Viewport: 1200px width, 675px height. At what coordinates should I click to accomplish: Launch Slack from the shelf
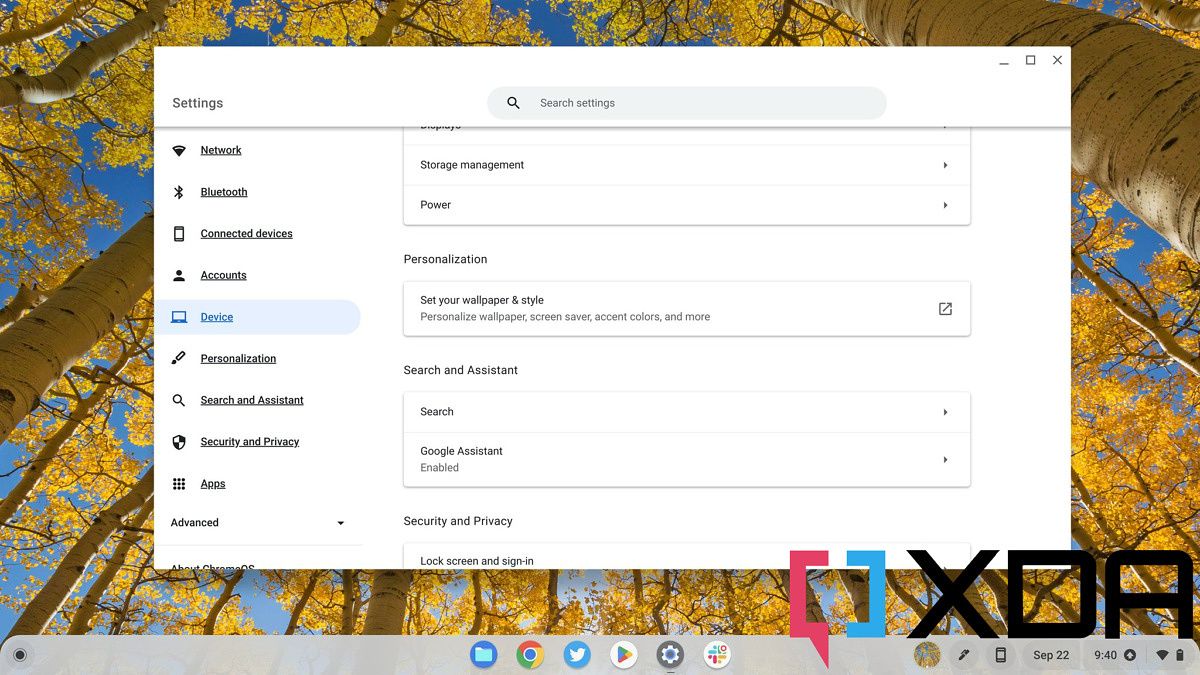[716, 655]
